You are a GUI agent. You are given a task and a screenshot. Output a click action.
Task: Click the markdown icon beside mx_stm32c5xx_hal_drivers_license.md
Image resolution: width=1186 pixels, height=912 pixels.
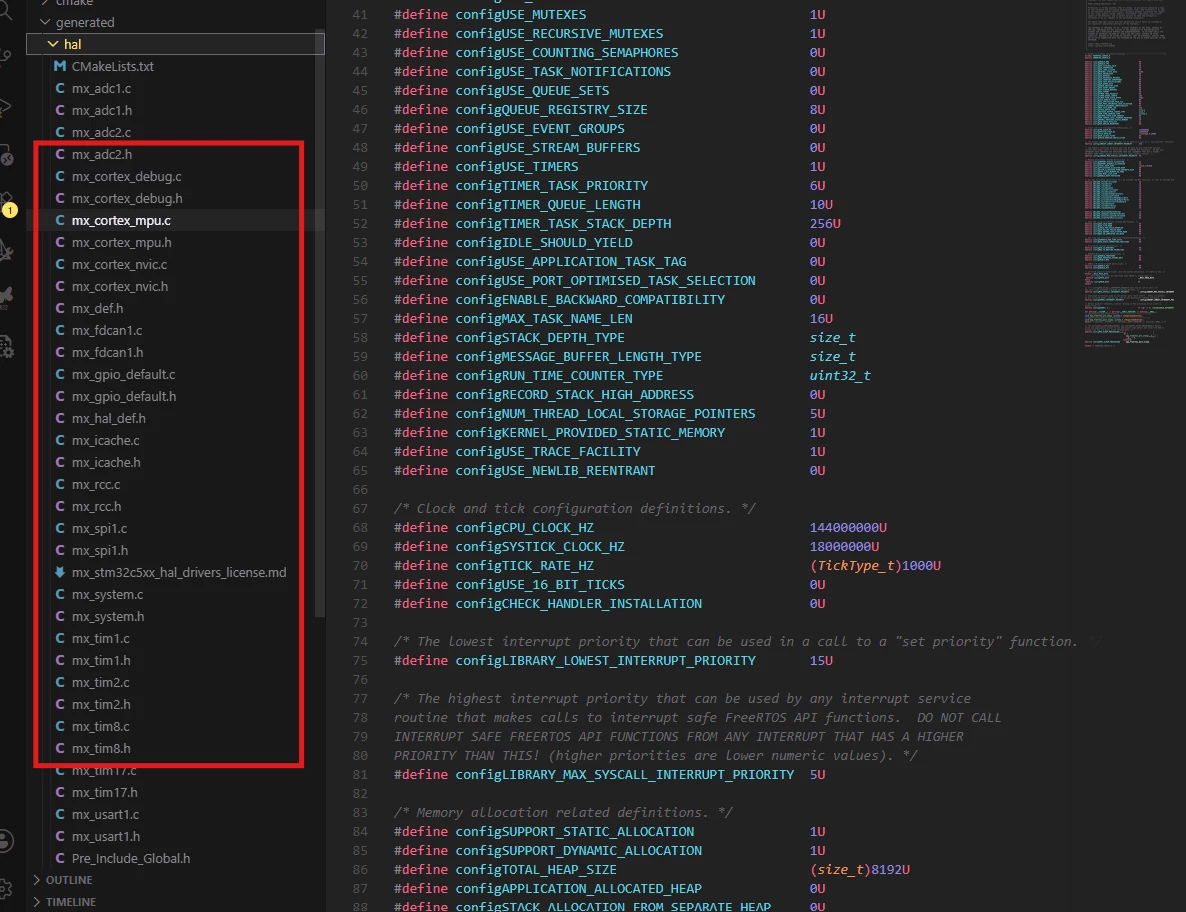pyautogui.click(x=60, y=572)
